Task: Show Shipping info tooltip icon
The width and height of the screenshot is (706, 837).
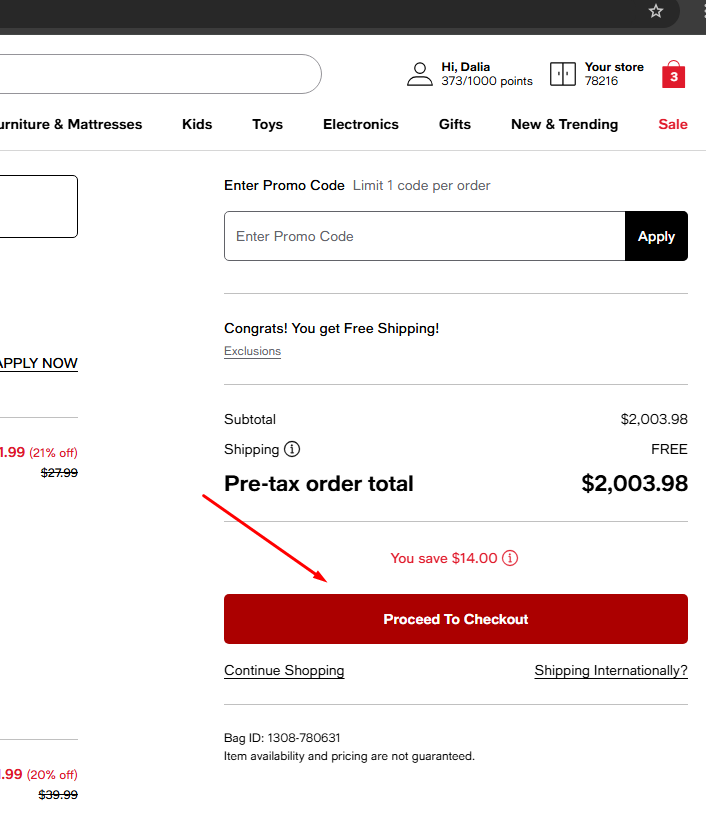Action: (292, 449)
